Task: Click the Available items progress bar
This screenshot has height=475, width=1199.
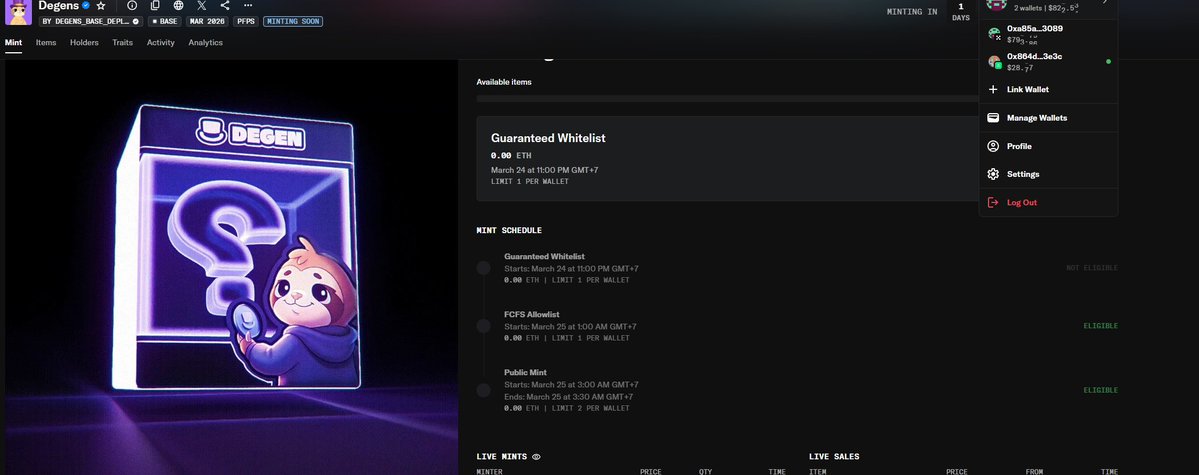Action: pyautogui.click(x=726, y=99)
